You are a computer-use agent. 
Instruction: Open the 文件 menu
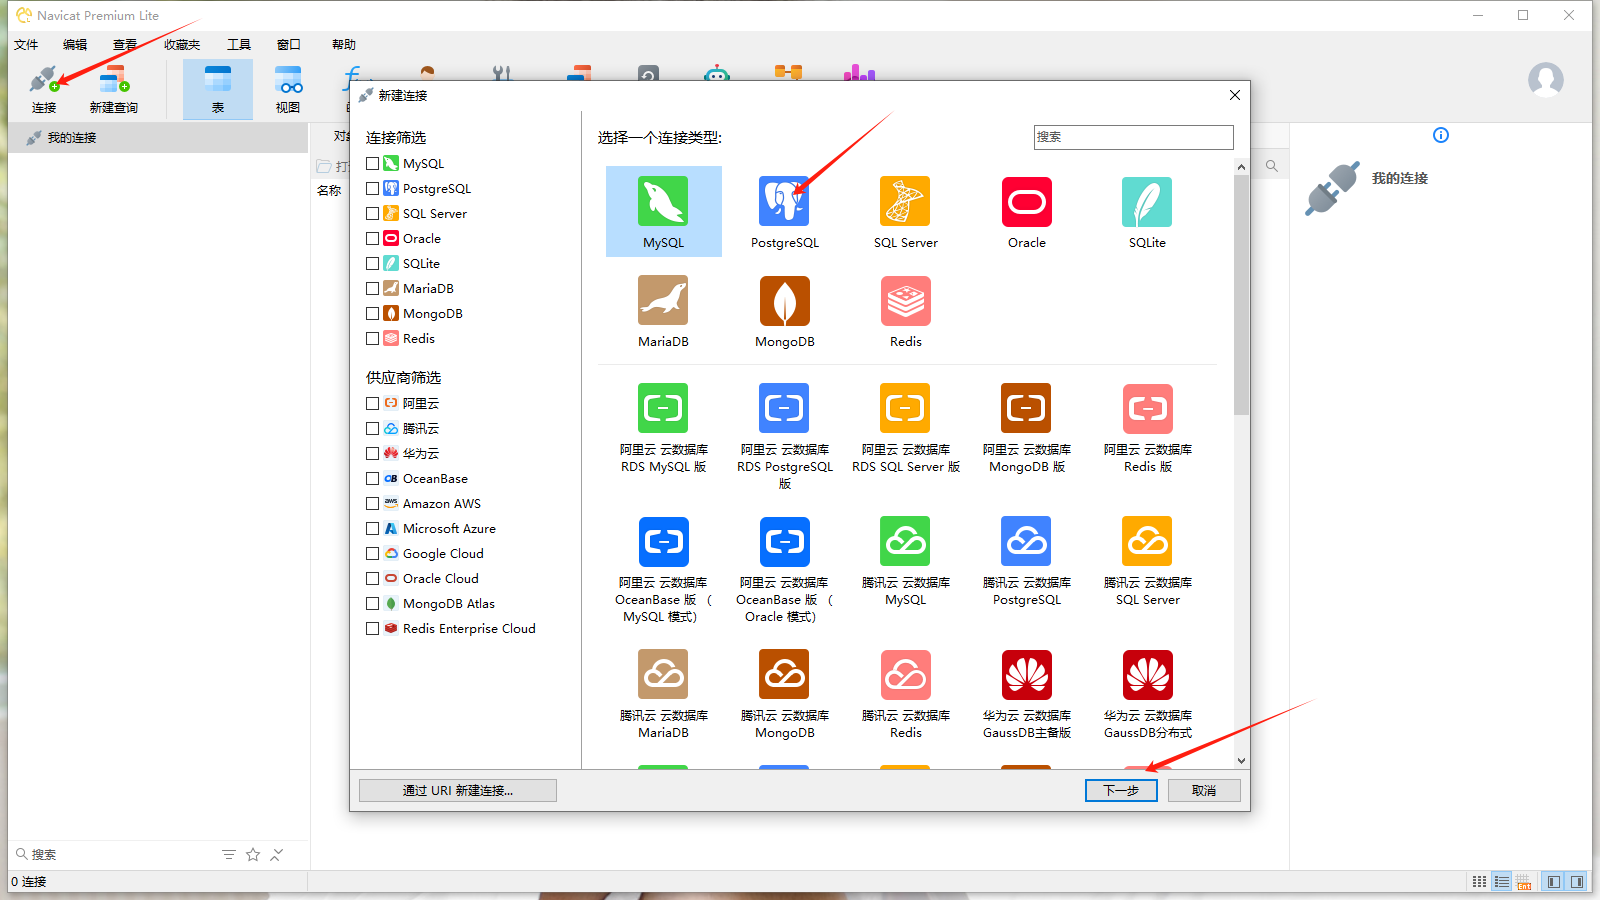26,44
